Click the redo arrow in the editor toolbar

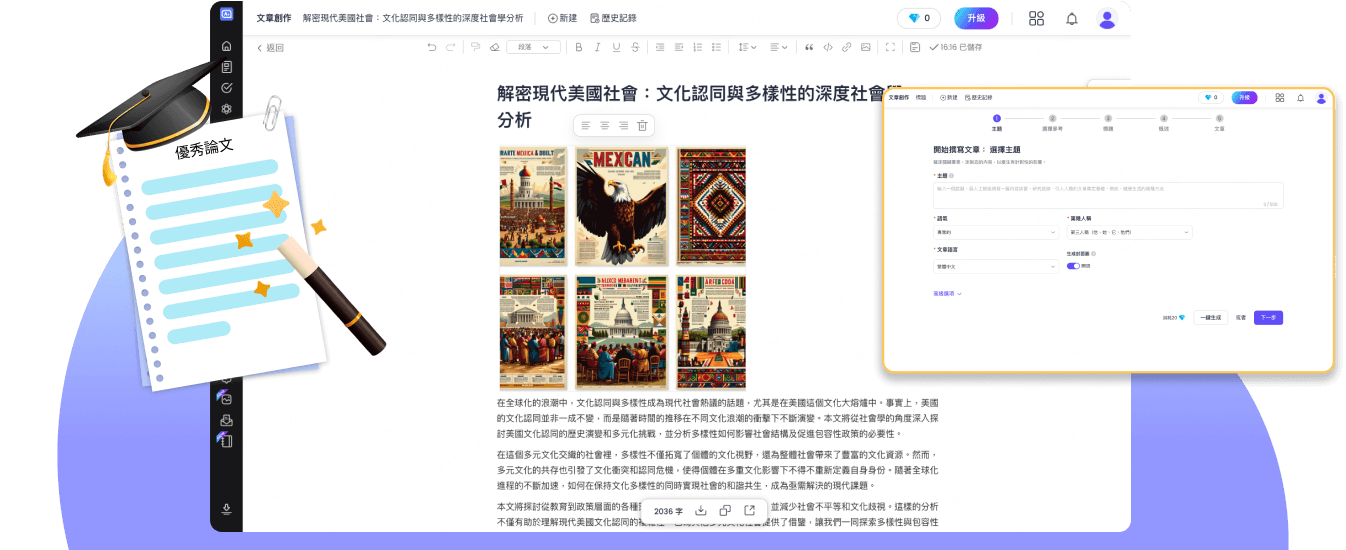pyautogui.click(x=451, y=47)
